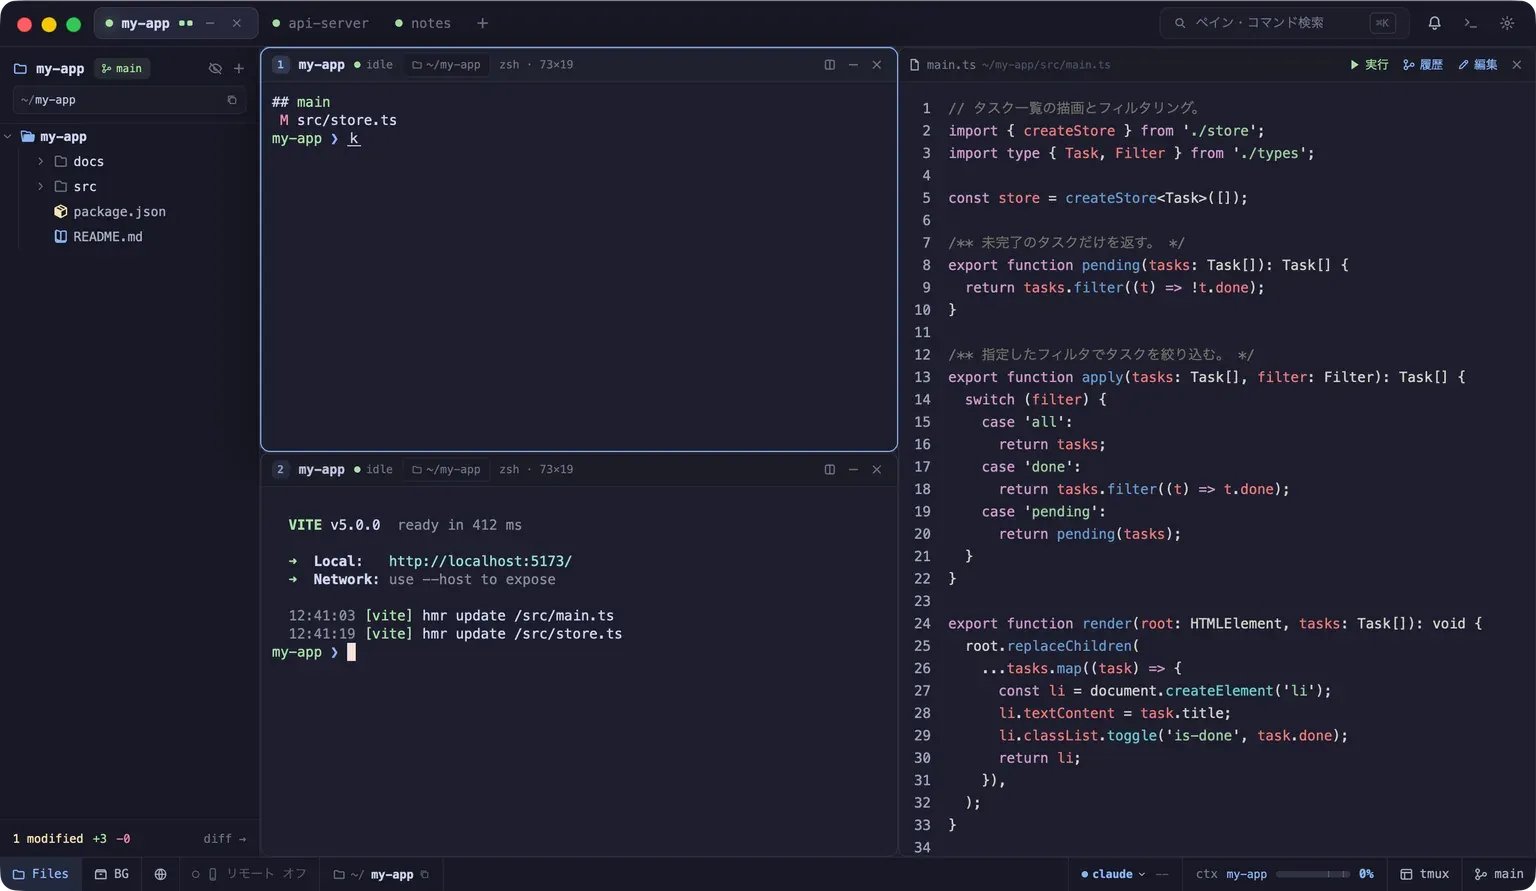Click the my-app folder icon in sidebar header
The image size is (1536, 891).
tap(20, 69)
